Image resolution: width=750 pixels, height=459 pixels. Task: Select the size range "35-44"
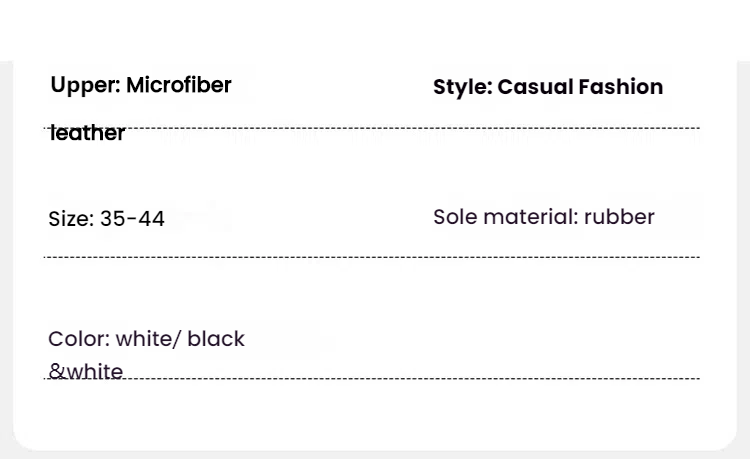(x=132, y=219)
